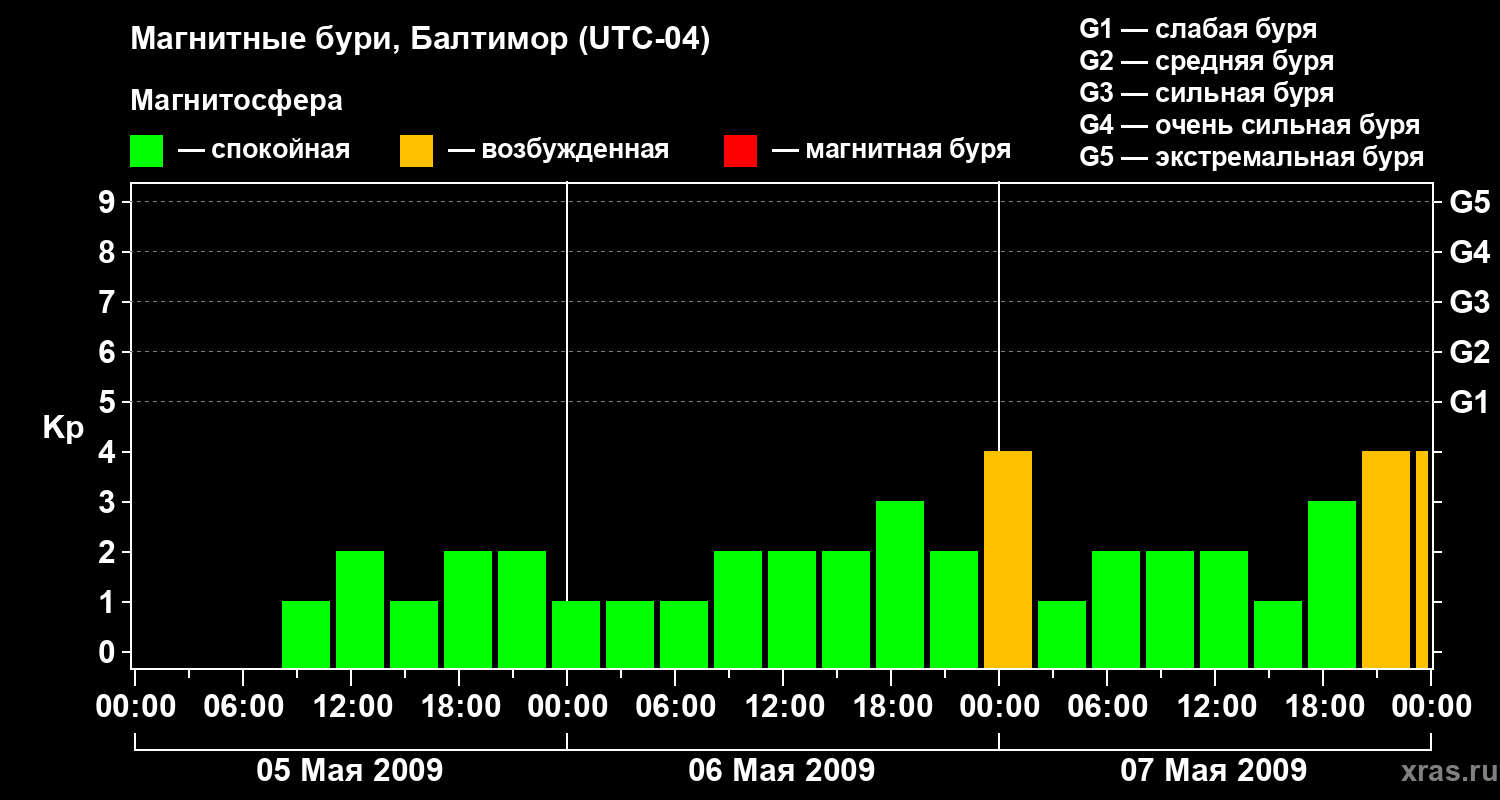This screenshot has width=1500, height=800.
Task: Click the 'G1' right axis label
Action: (x=1469, y=402)
